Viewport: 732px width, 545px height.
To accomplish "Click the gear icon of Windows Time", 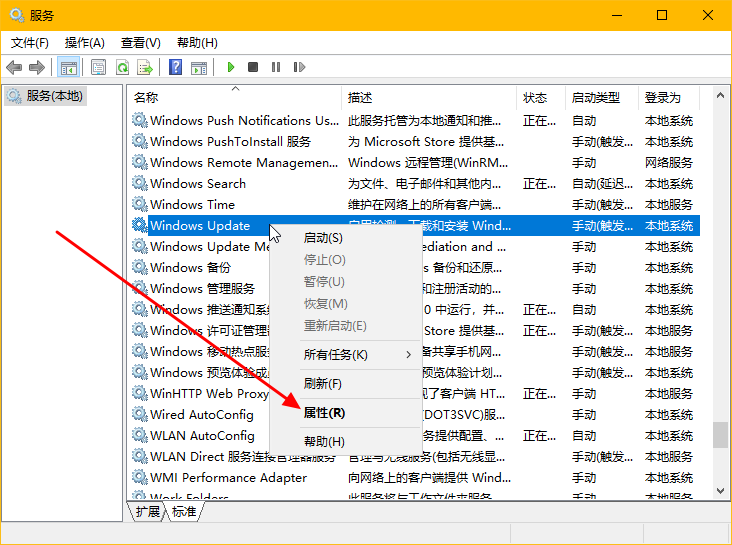I will (x=139, y=204).
